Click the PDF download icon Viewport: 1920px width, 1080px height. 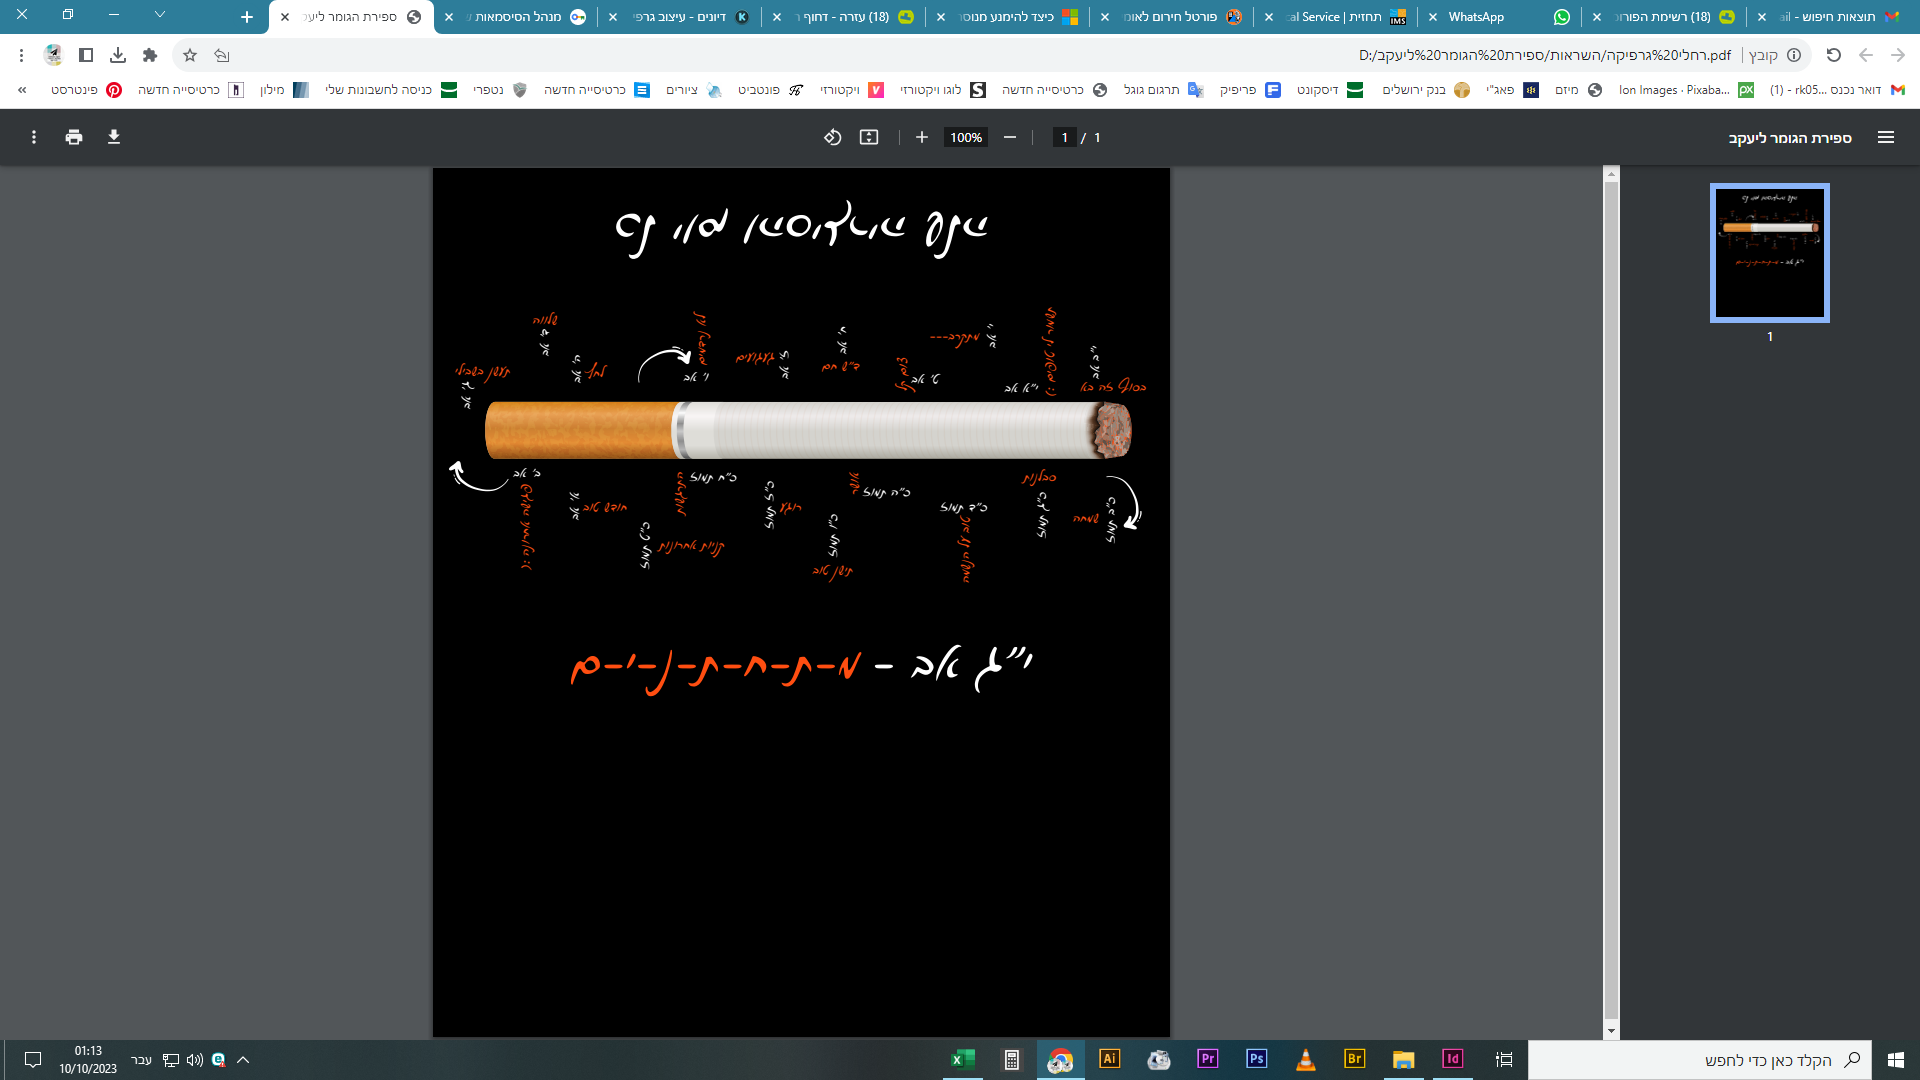click(114, 137)
